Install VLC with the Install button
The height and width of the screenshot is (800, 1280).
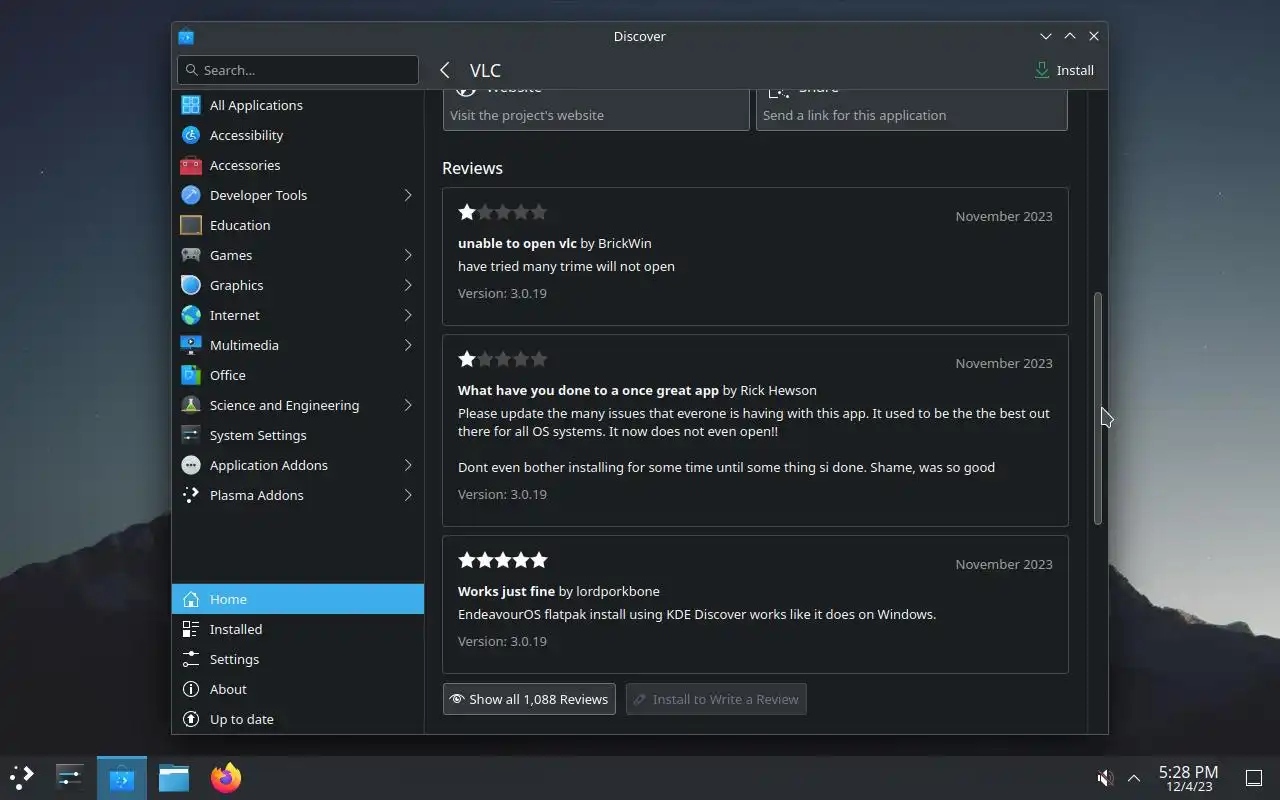tap(1064, 70)
